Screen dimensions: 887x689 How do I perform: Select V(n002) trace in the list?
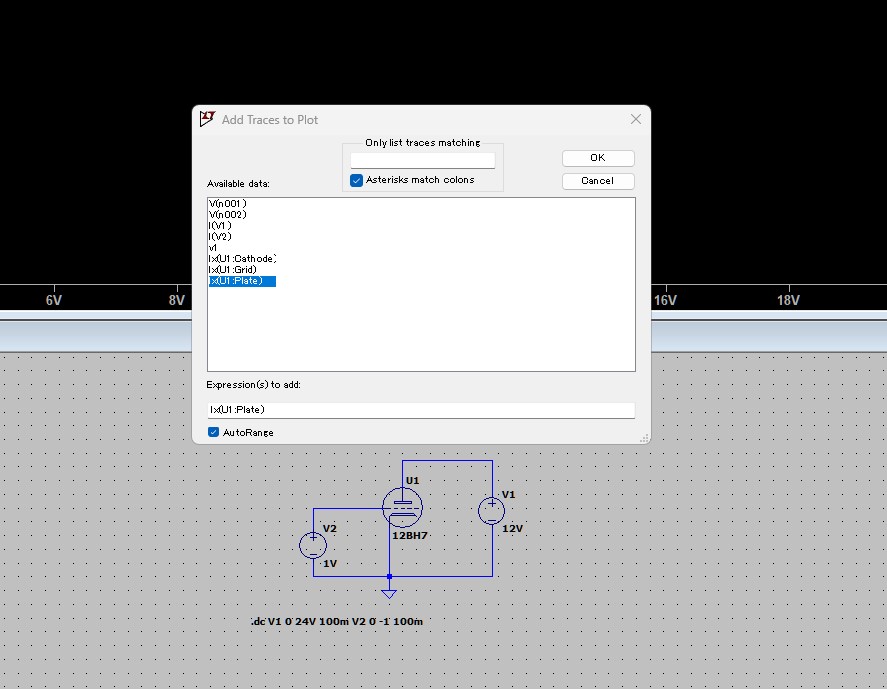(227, 215)
